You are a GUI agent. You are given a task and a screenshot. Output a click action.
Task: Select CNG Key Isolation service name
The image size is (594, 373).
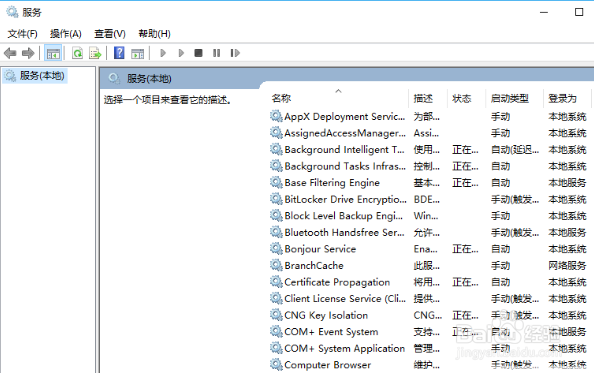click(326, 315)
